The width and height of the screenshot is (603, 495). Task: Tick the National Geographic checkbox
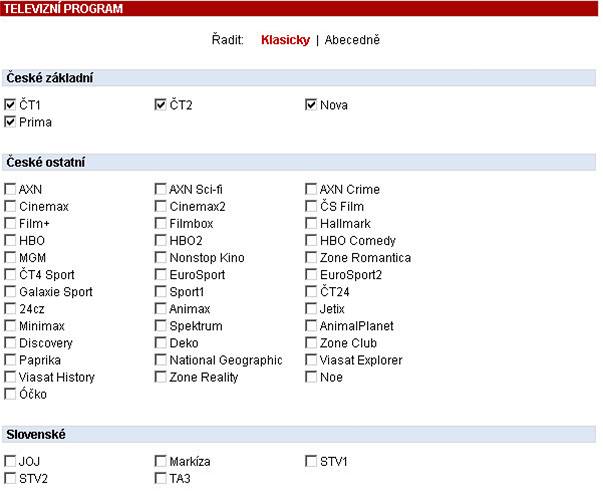point(160,360)
